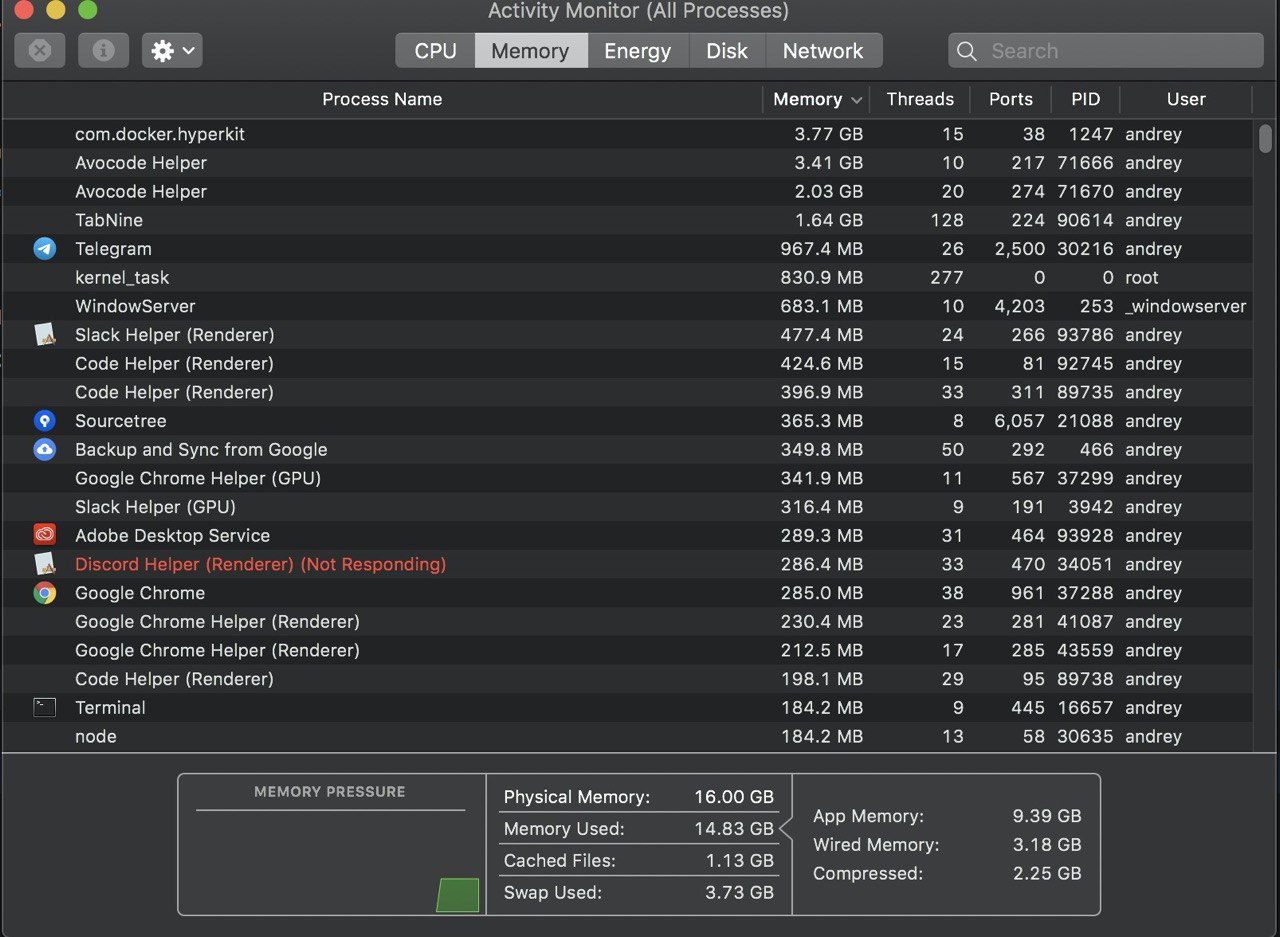Select the Adobe Desktop Service name
The image size is (1280, 937).
pyautogui.click(x=172, y=536)
